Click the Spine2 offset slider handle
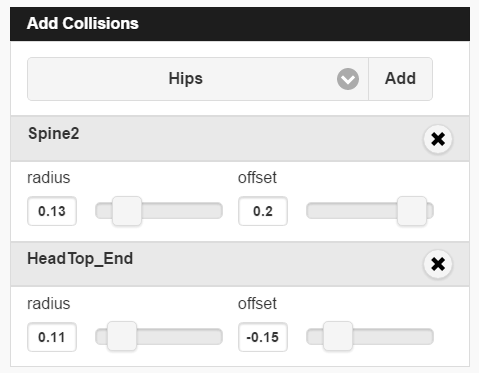Image resolution: width=479 pixels, height=373 pixels. click(x=412, y=211)
